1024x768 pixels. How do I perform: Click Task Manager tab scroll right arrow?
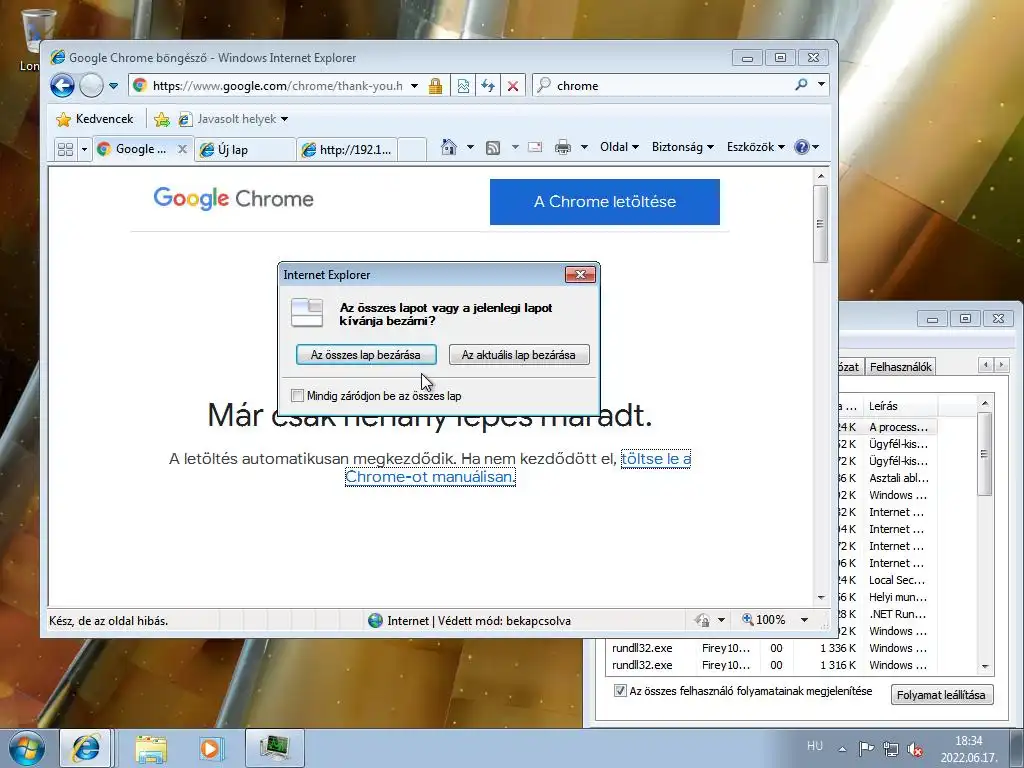tap(1001, 365)
